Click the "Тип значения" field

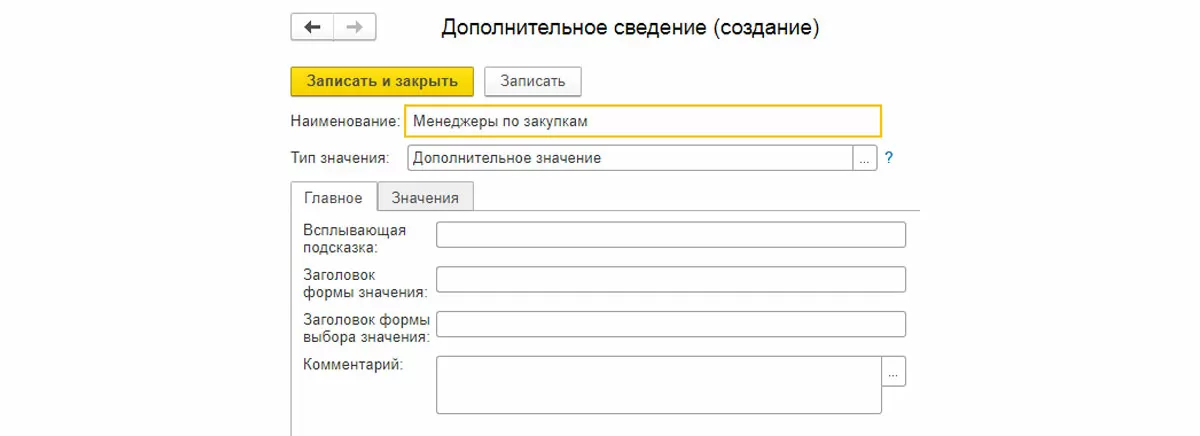coord(630,158)
